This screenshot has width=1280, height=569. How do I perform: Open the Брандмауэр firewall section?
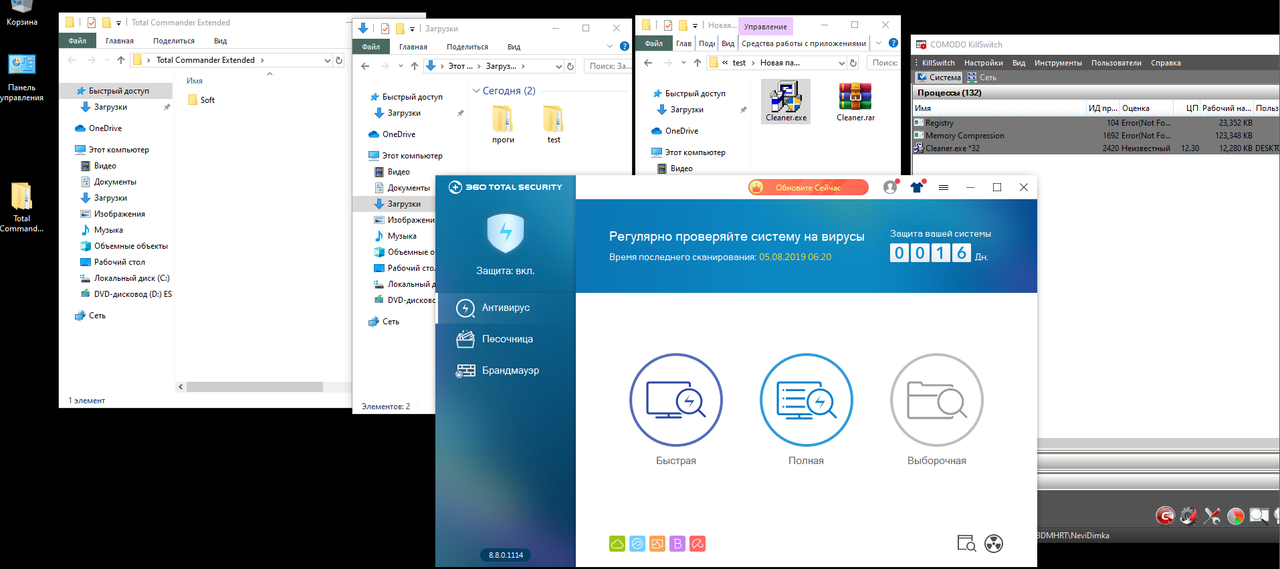click(506, 370)
